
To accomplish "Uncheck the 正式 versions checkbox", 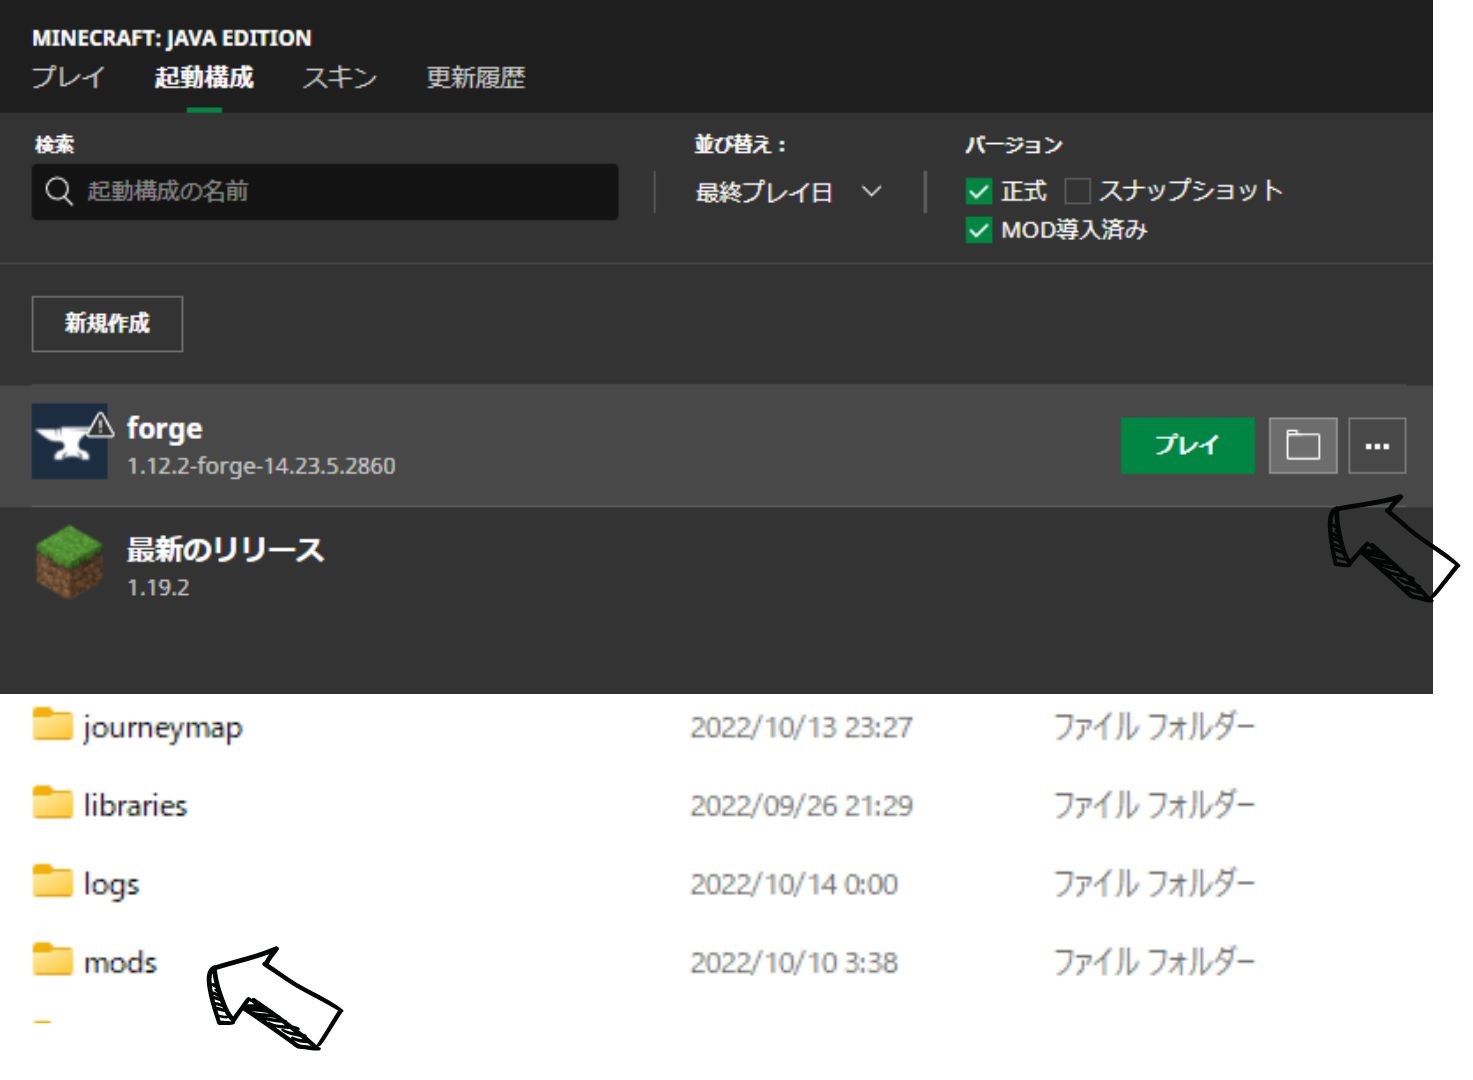I will 978,191.
